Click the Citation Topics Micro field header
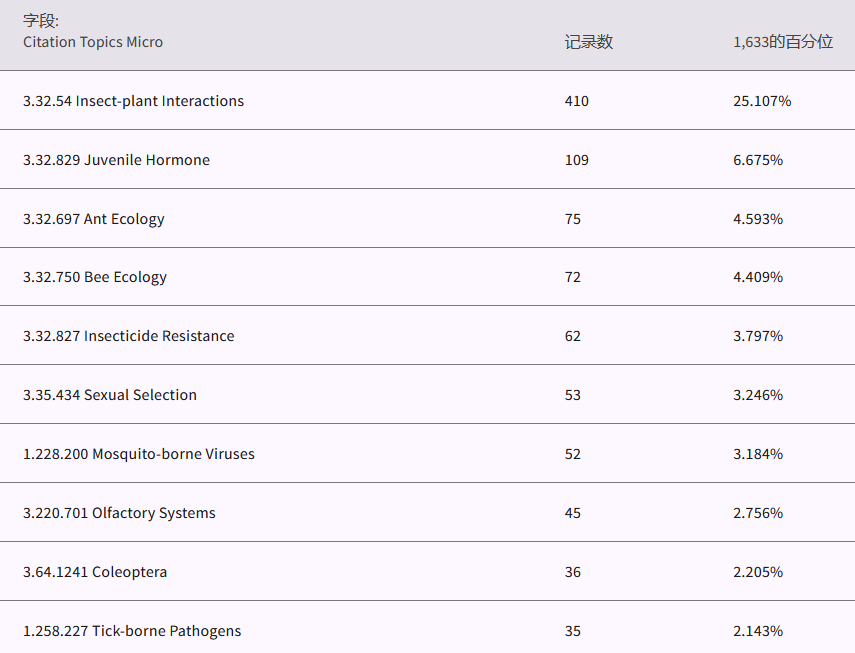855x653 pixels. pyautogui.click(x=93, y=42)
